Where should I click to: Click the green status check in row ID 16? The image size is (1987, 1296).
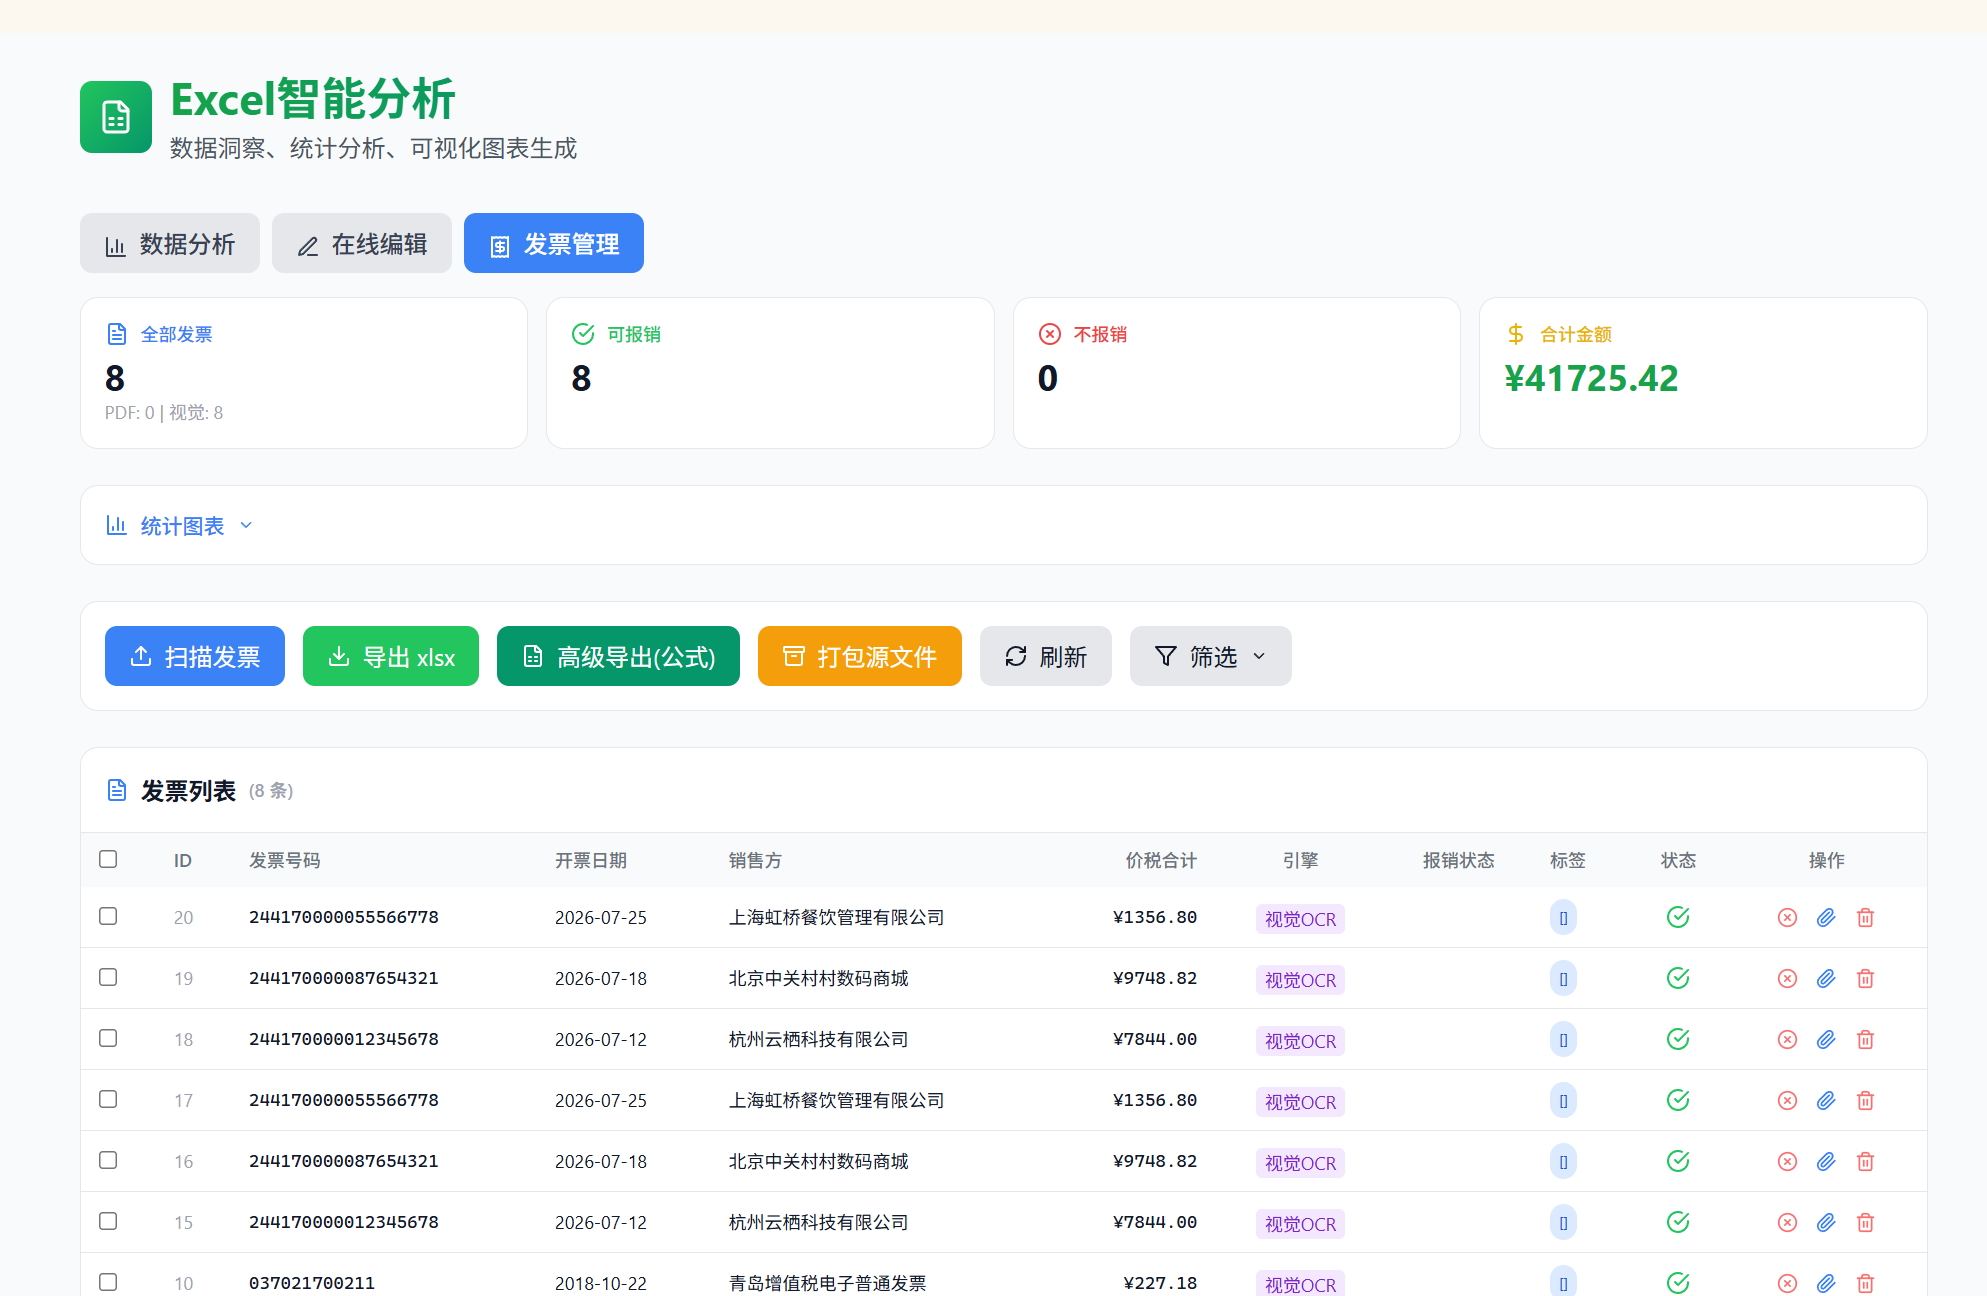pyautogui.click(x=1678, y=1161)
